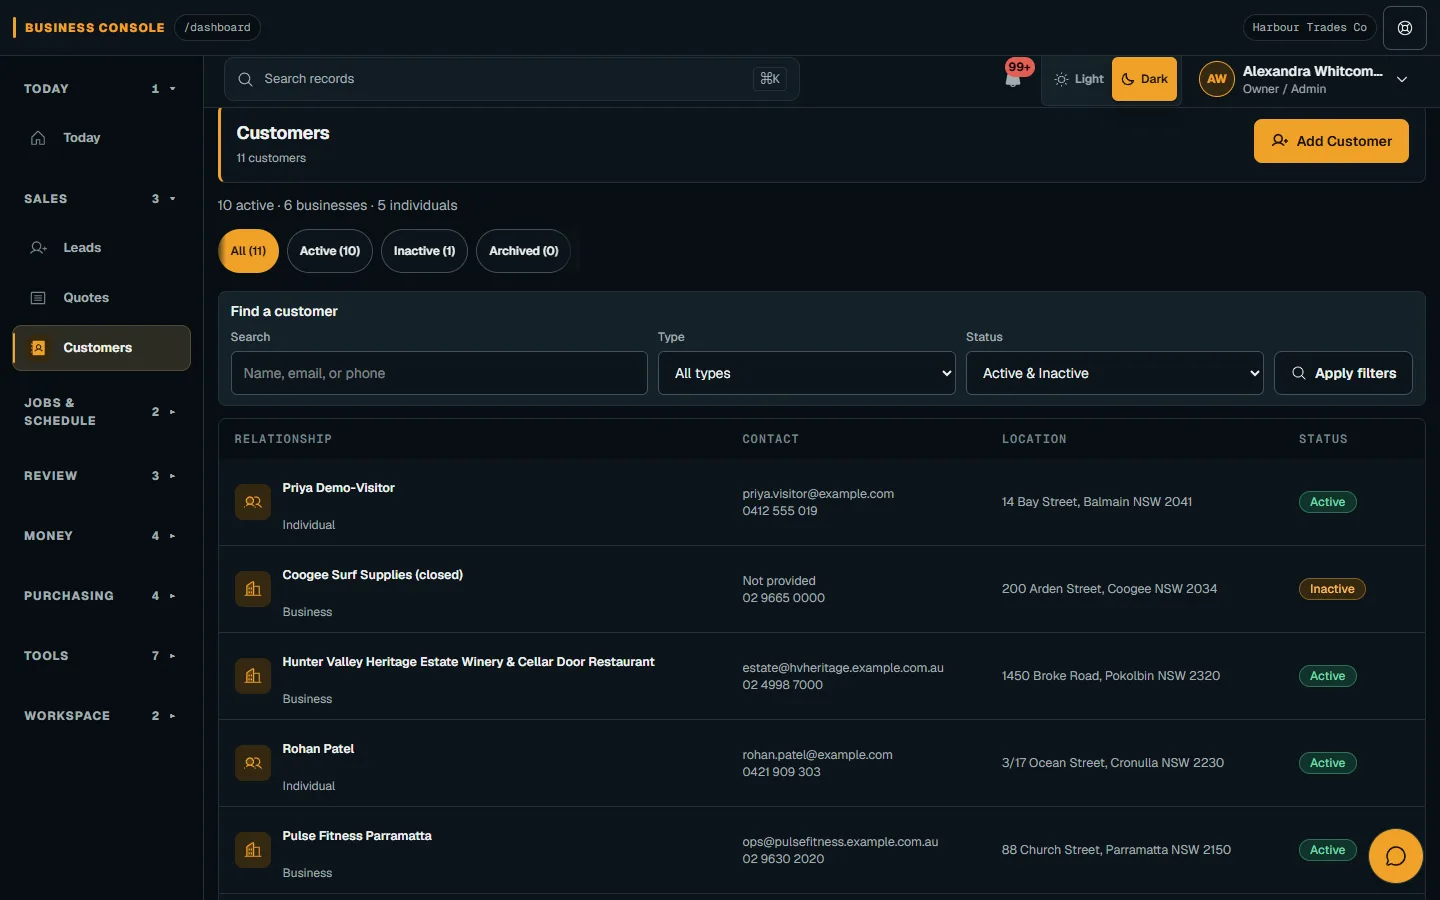Filter by Inactive (1) customers
Screen dimensions: 1440x900
424,251
